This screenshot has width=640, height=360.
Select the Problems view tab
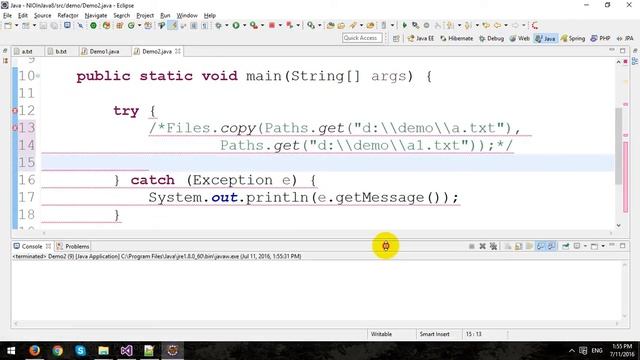pyautogui.click(x=73, y=246)
